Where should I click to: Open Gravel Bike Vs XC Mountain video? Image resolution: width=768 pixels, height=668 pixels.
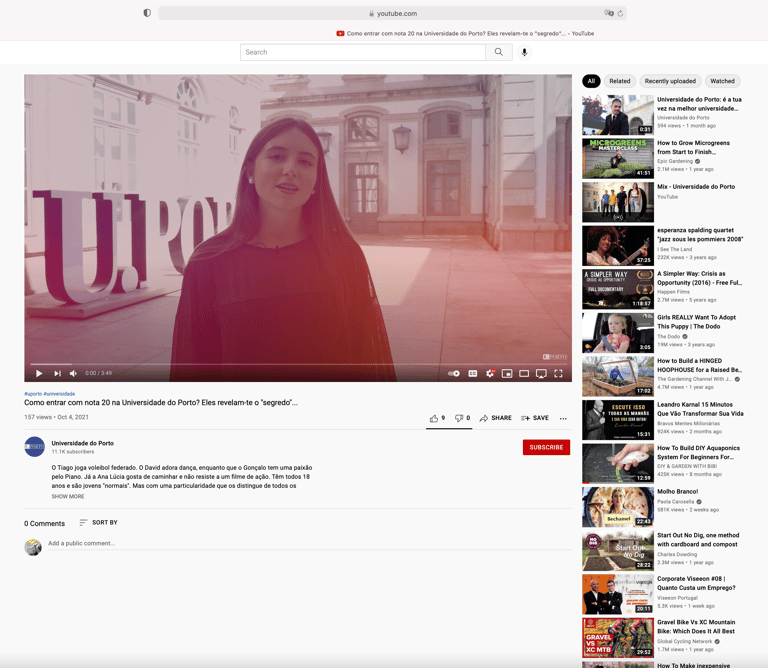click(696, 627)
